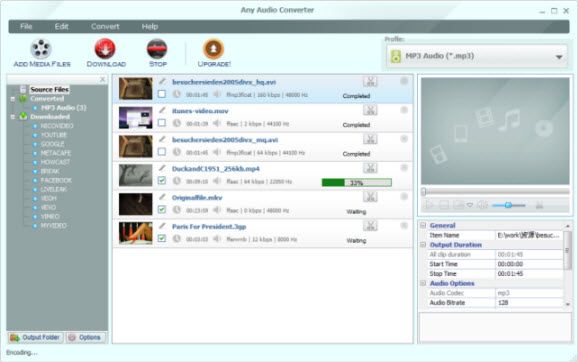Click the Audio Bitrate value 128
Viewport: 578px width, 362px height.
(503, 302)
